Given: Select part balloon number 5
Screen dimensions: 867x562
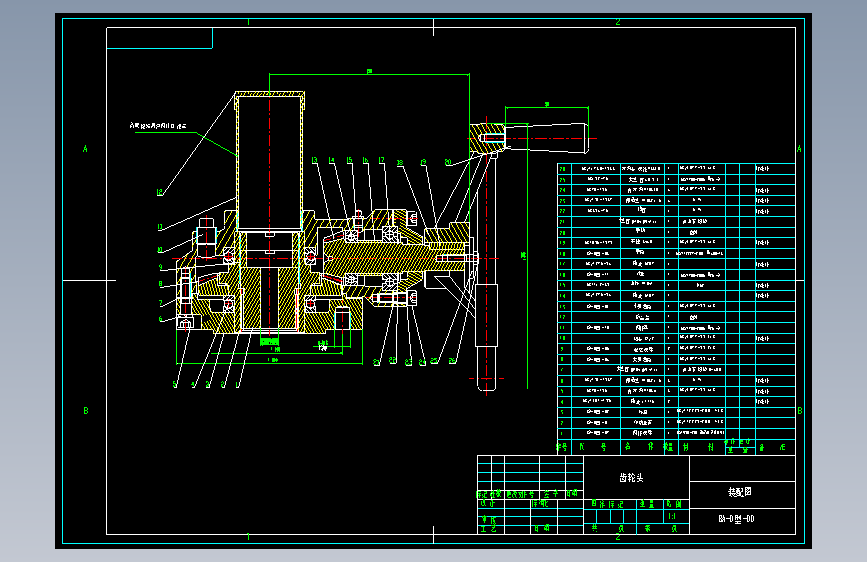Looking at the screenshot, I should (175, 384).
